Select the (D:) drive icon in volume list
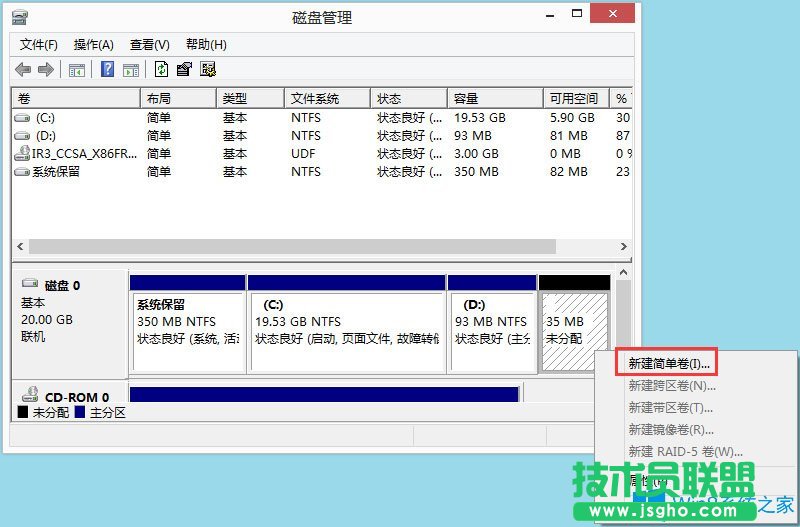This screenshot has height=527, width=800. (22, 136)
